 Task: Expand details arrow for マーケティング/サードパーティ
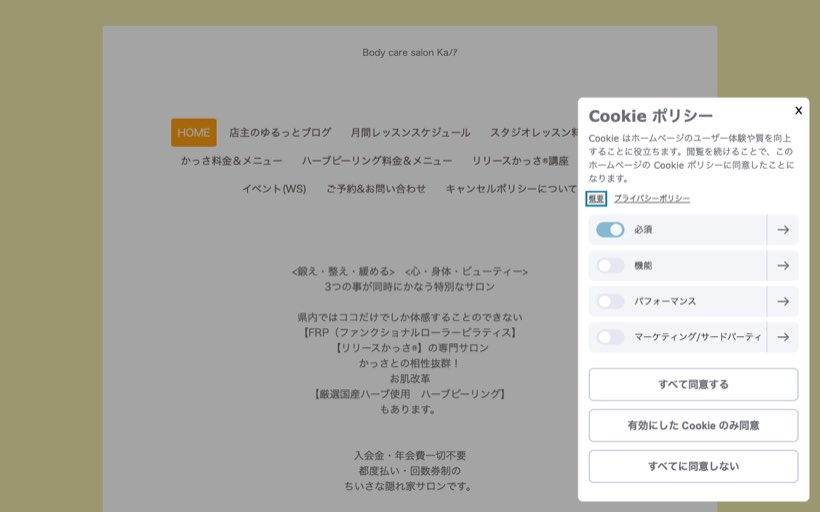[783, 337]
